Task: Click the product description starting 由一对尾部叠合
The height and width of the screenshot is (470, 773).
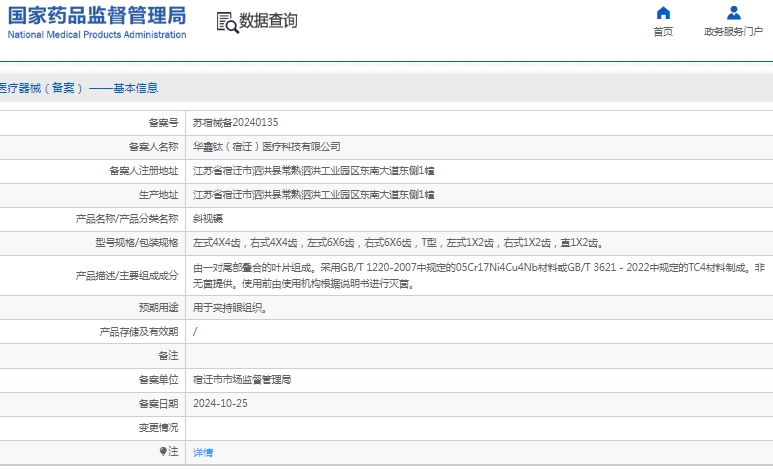Action: [x=479, y=275]
